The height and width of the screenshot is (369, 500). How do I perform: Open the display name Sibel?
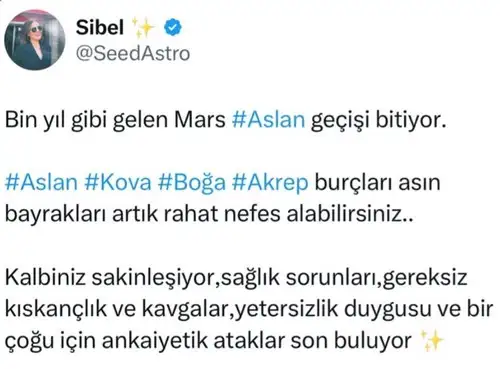pos(100,27)
